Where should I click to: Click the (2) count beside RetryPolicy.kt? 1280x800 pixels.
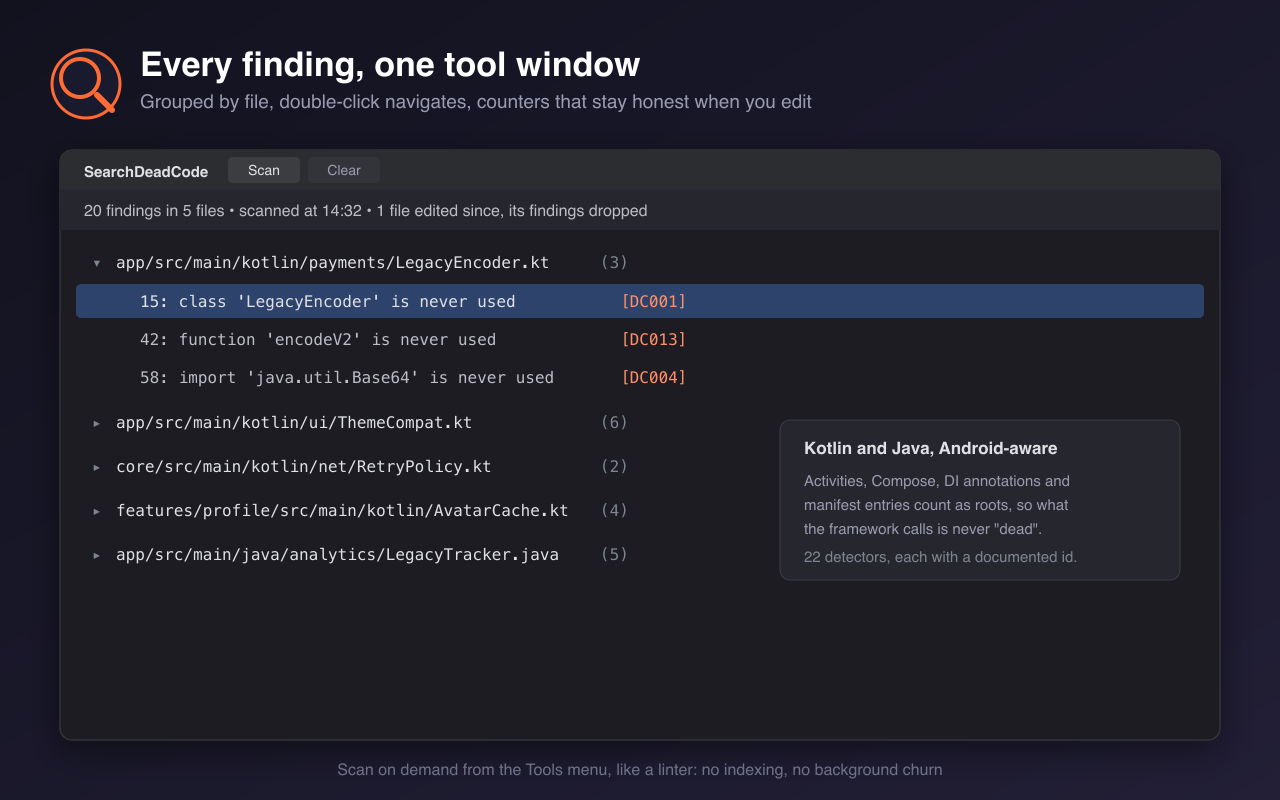coord(614,466)
